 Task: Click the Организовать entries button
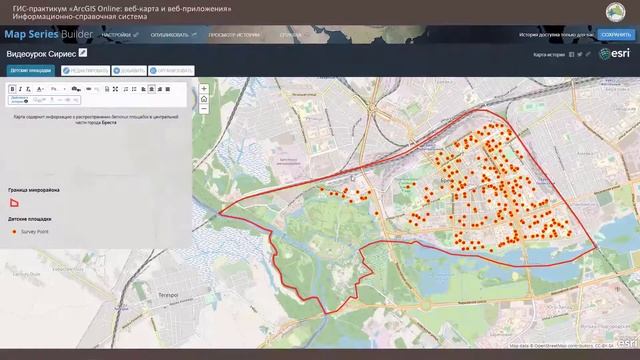[171, 71]
